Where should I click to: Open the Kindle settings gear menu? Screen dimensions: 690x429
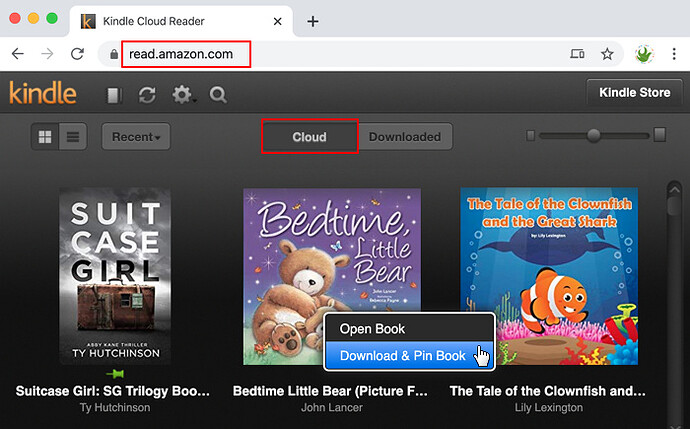tap(181, 94)
